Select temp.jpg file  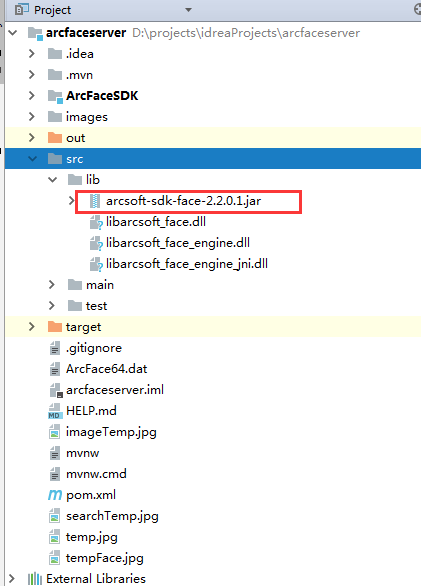(92, 537)
